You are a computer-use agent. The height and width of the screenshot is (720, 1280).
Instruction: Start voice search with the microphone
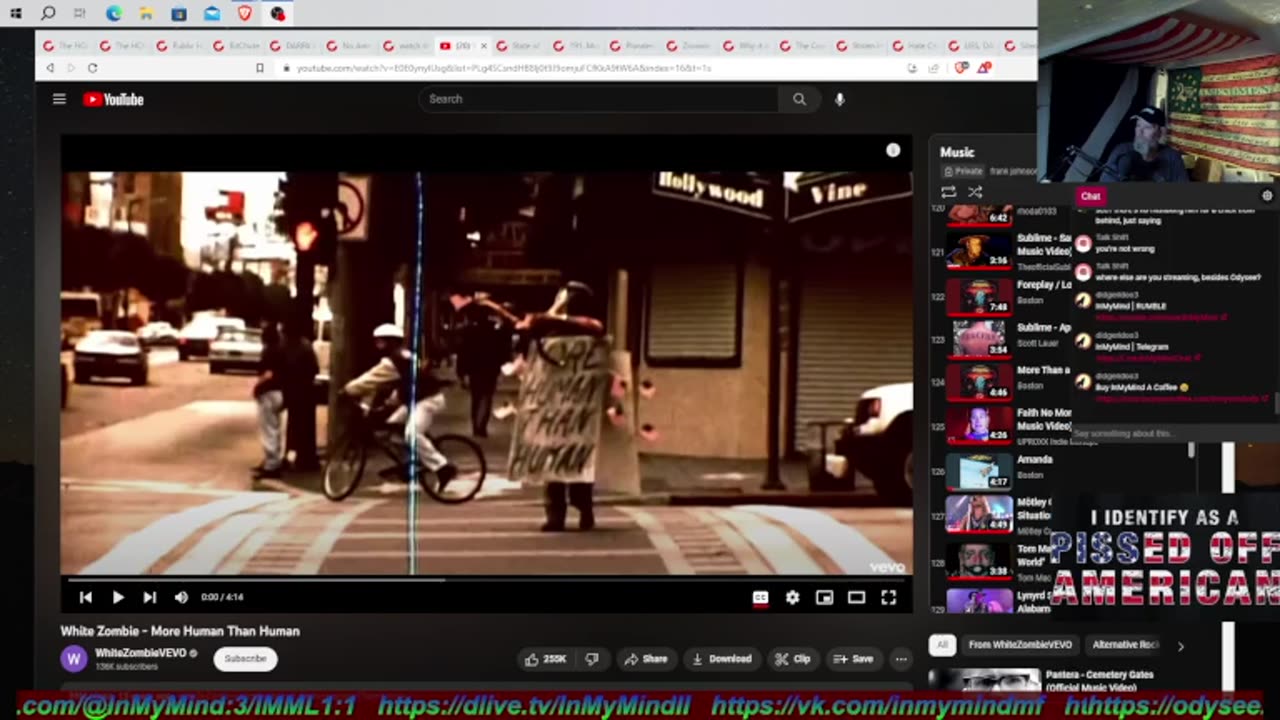pyautogui.click(x=840, y=99)
